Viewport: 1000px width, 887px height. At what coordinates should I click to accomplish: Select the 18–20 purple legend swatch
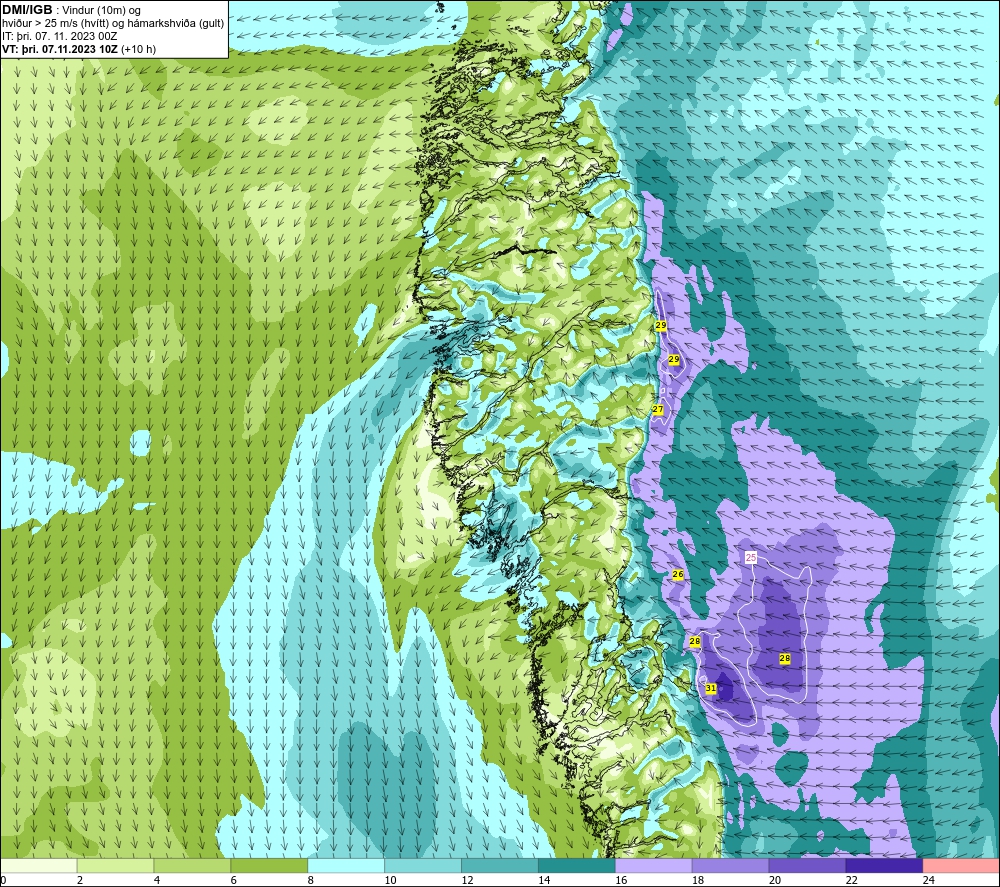click(730, 865)
